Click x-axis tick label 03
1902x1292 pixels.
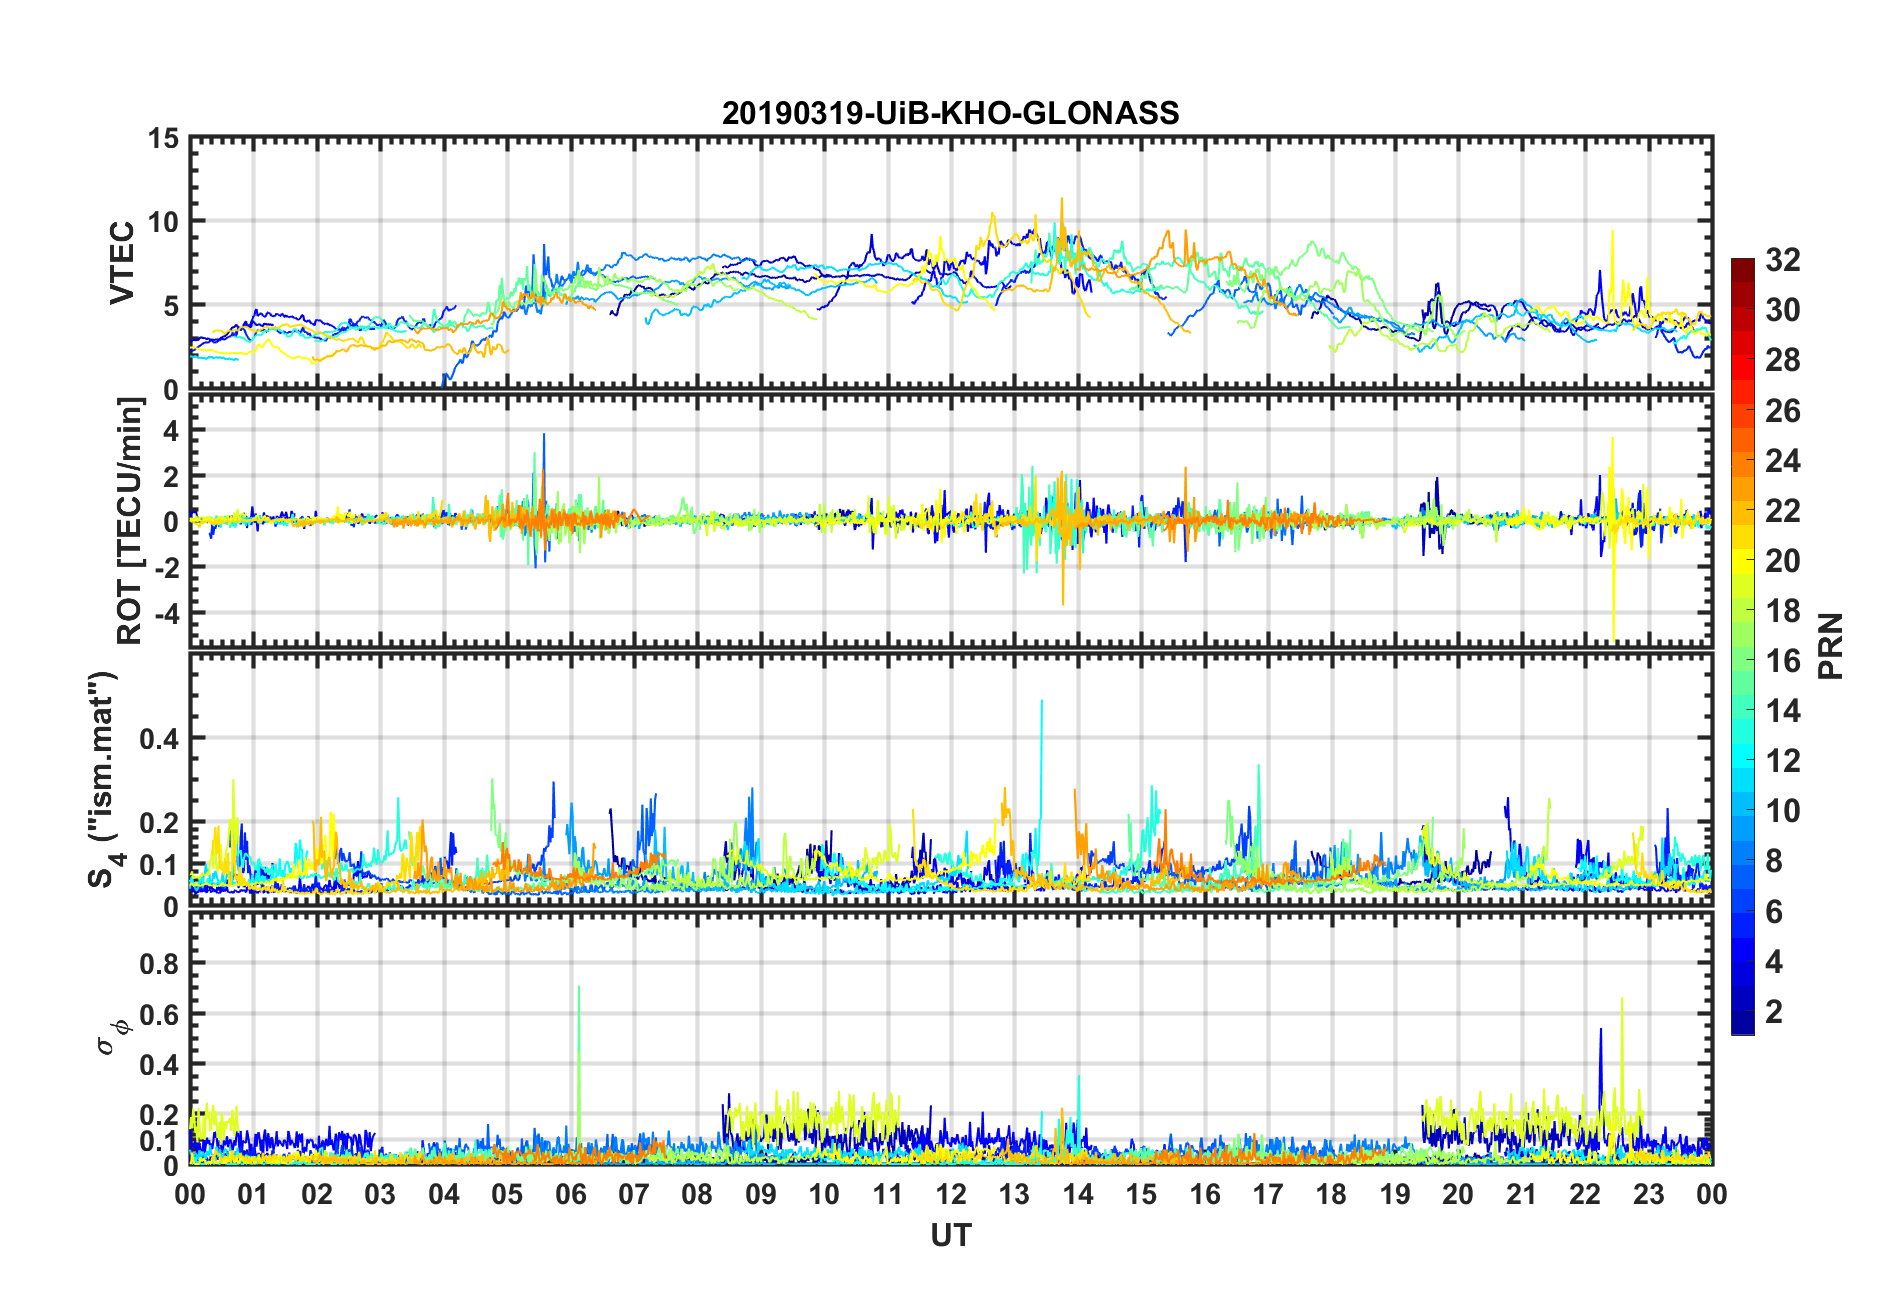click(x=380, y=1194)
